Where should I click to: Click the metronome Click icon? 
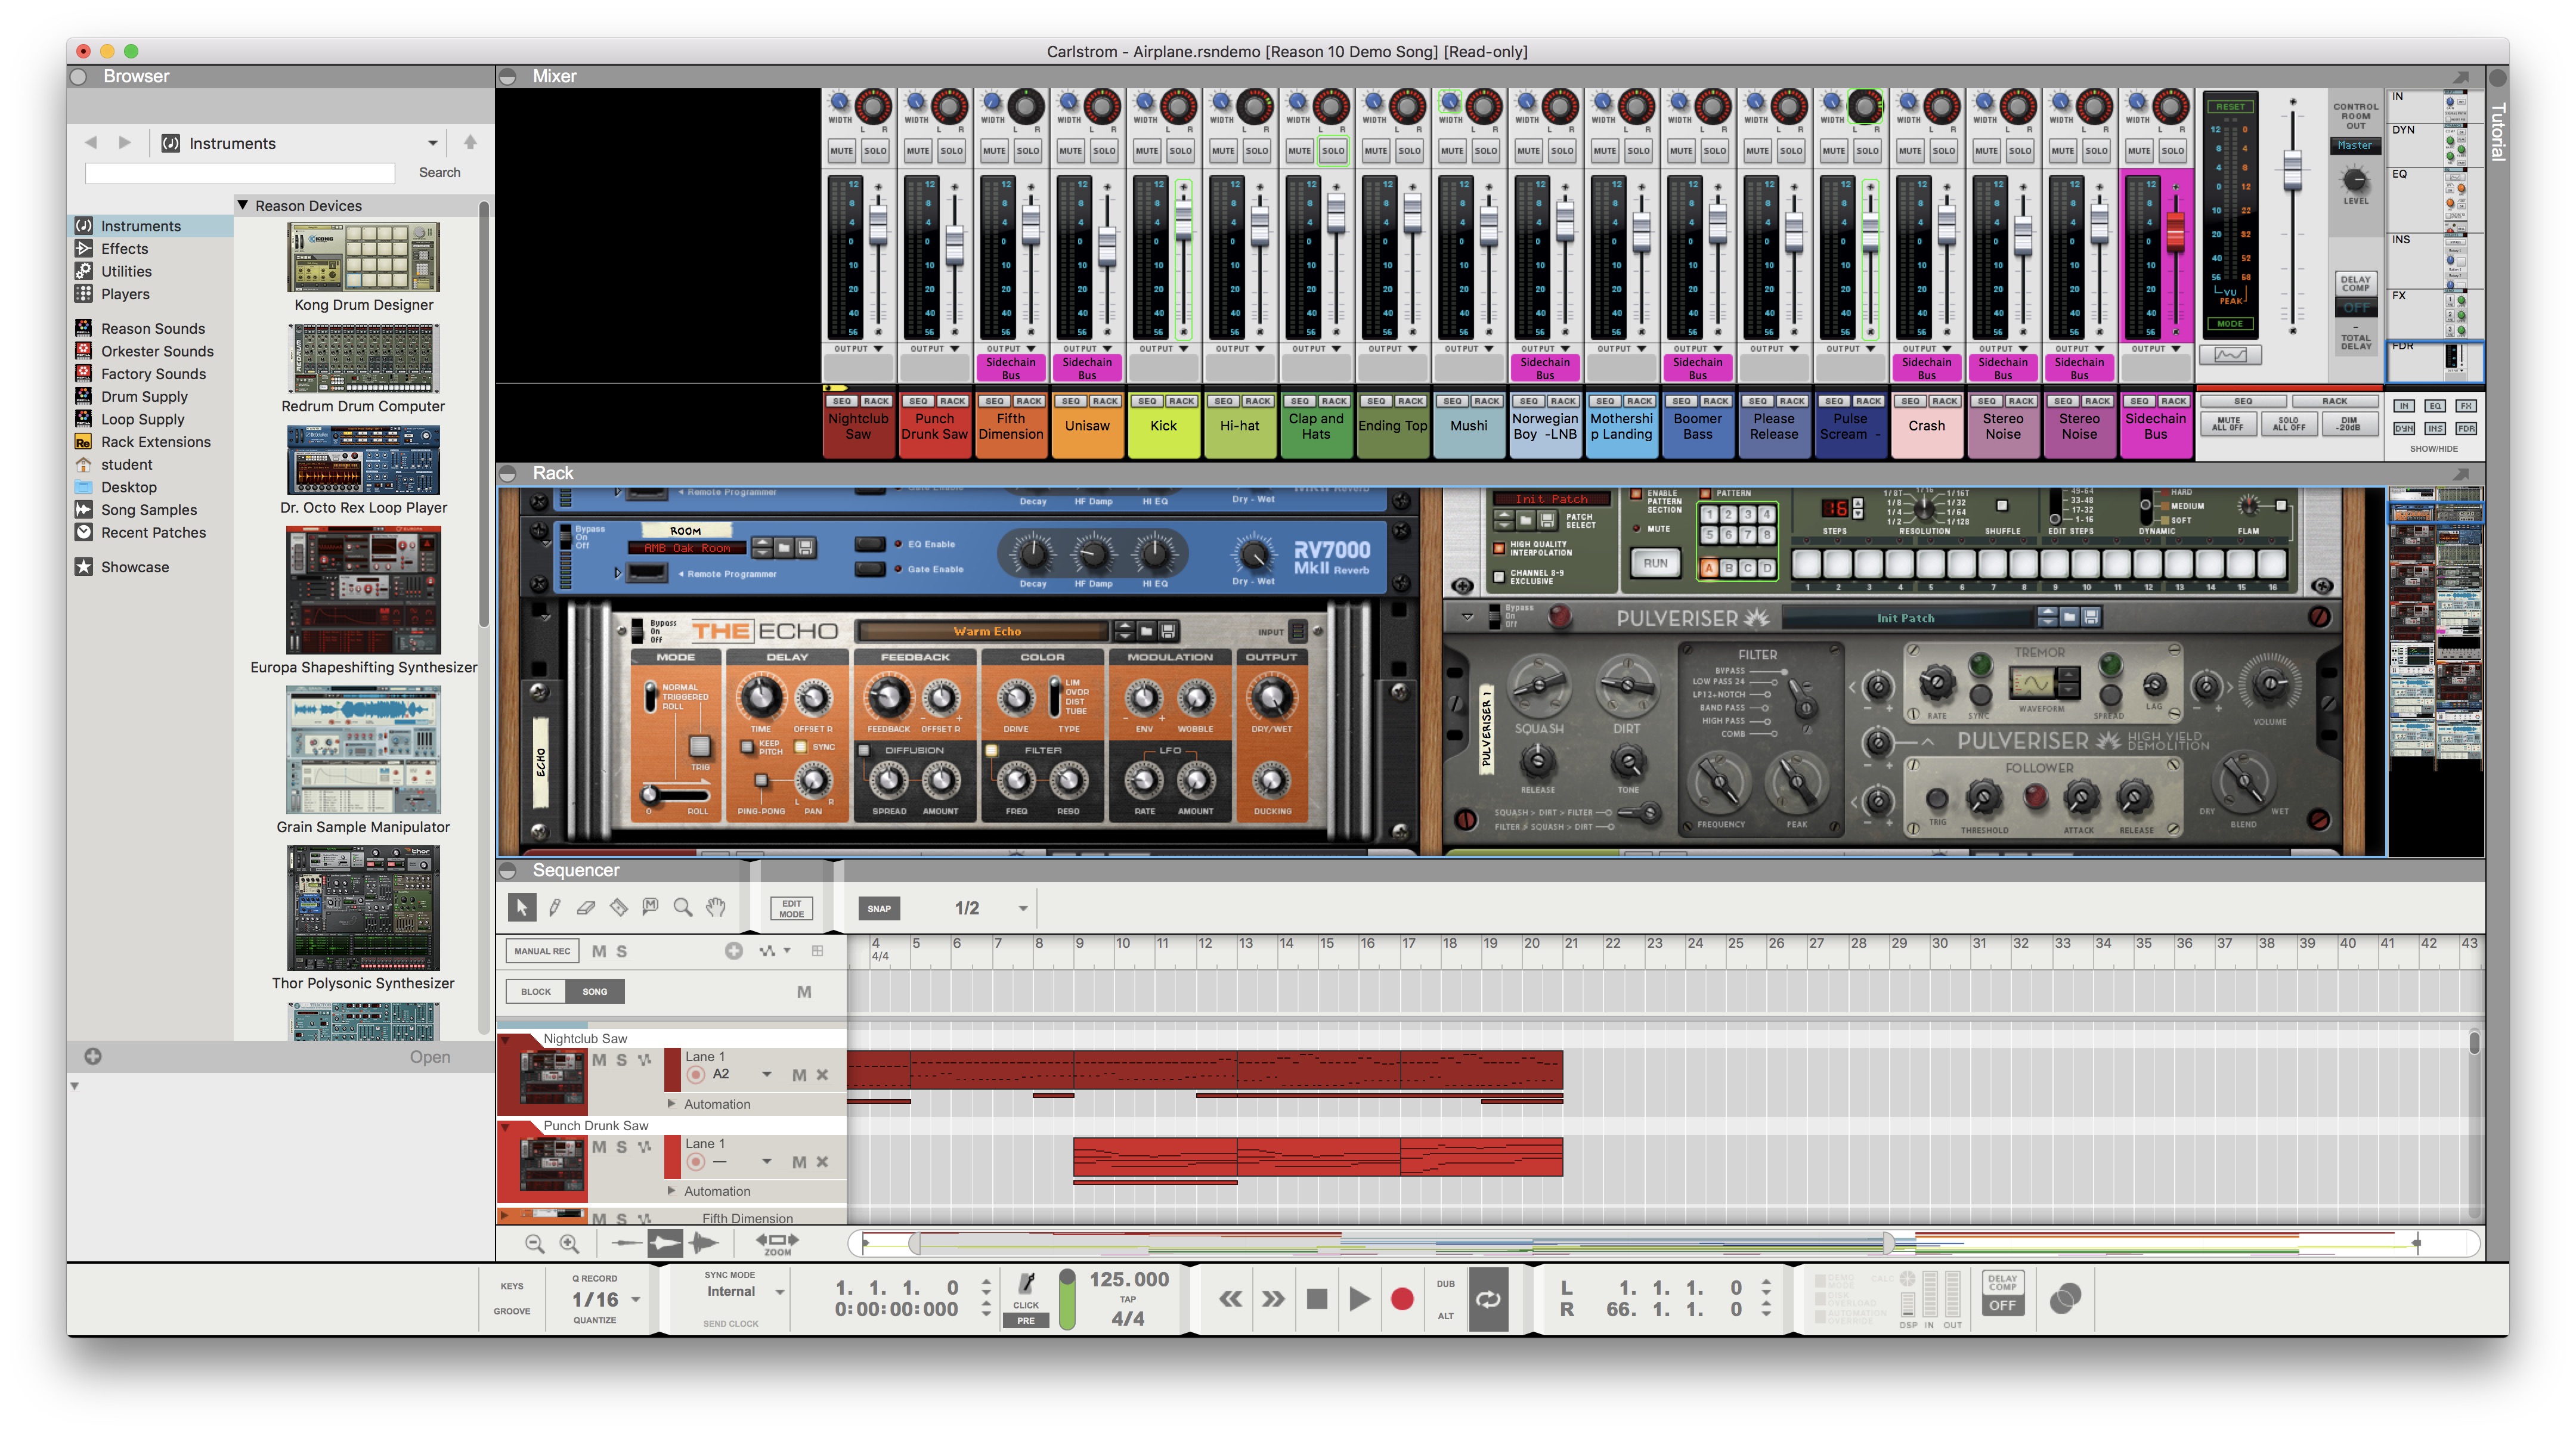click(1026, 1283)
